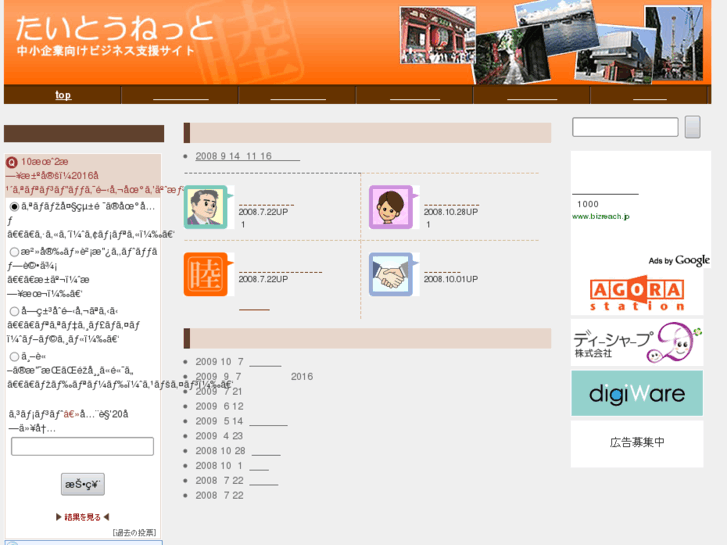Click the 2009 4 23 entry text
This screenshot has height=545, width=727.
point(219,436)
